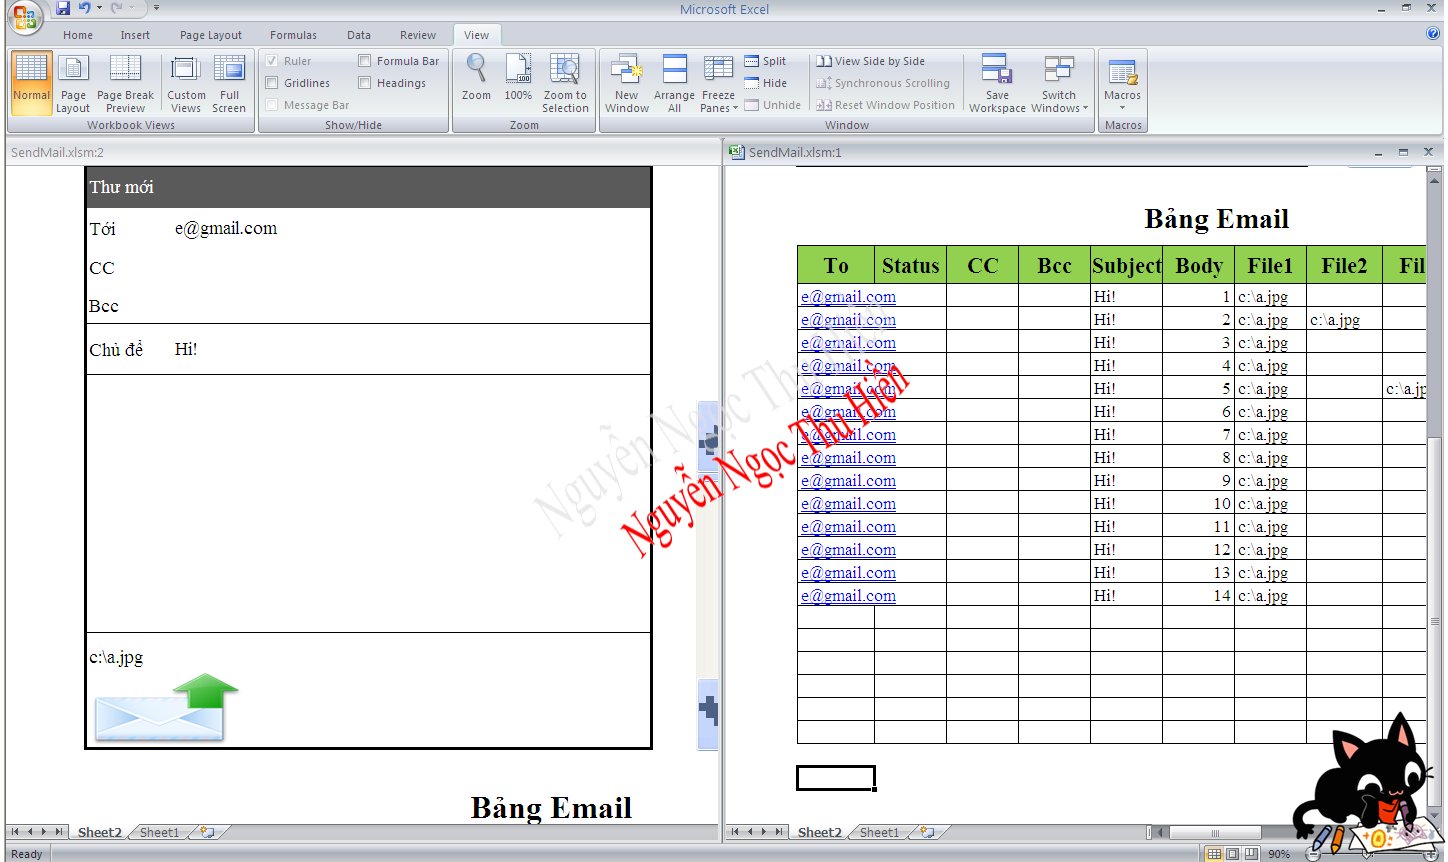Insert new worksheet tab in left window
This screenshot has height=862, width=1448.
[x=208, y=832]
